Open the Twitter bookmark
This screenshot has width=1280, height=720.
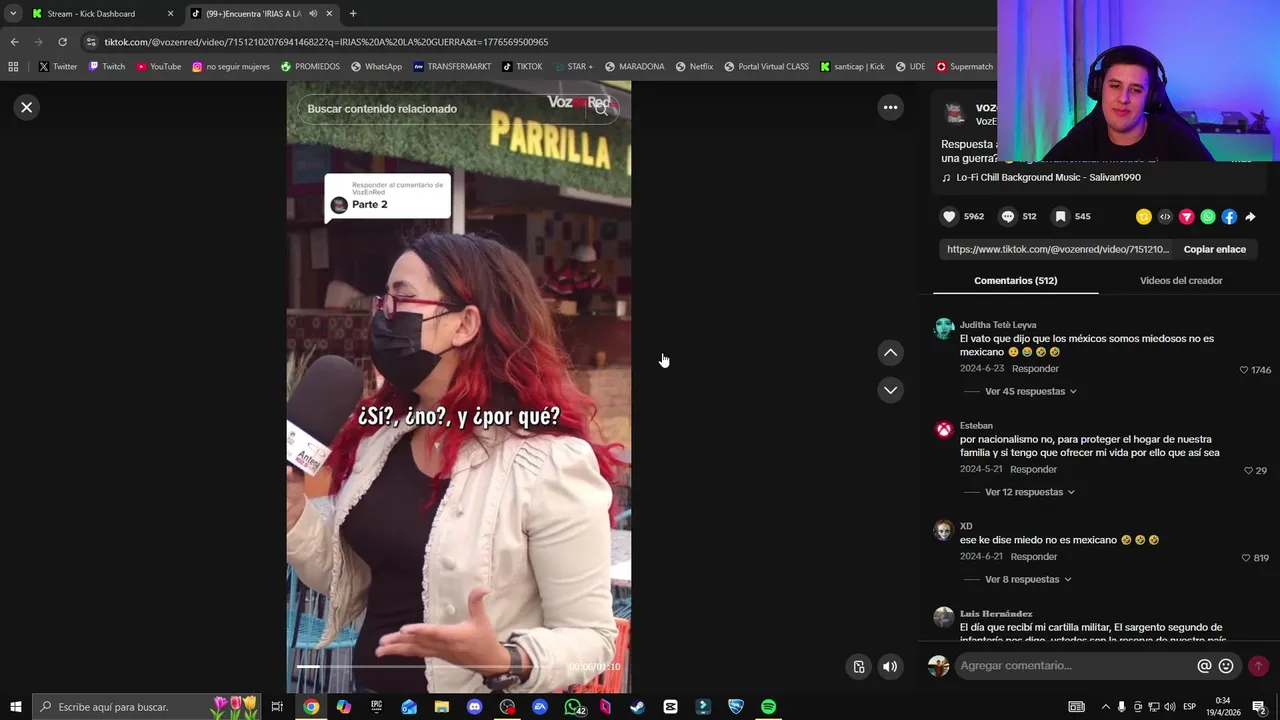point(58,67)
